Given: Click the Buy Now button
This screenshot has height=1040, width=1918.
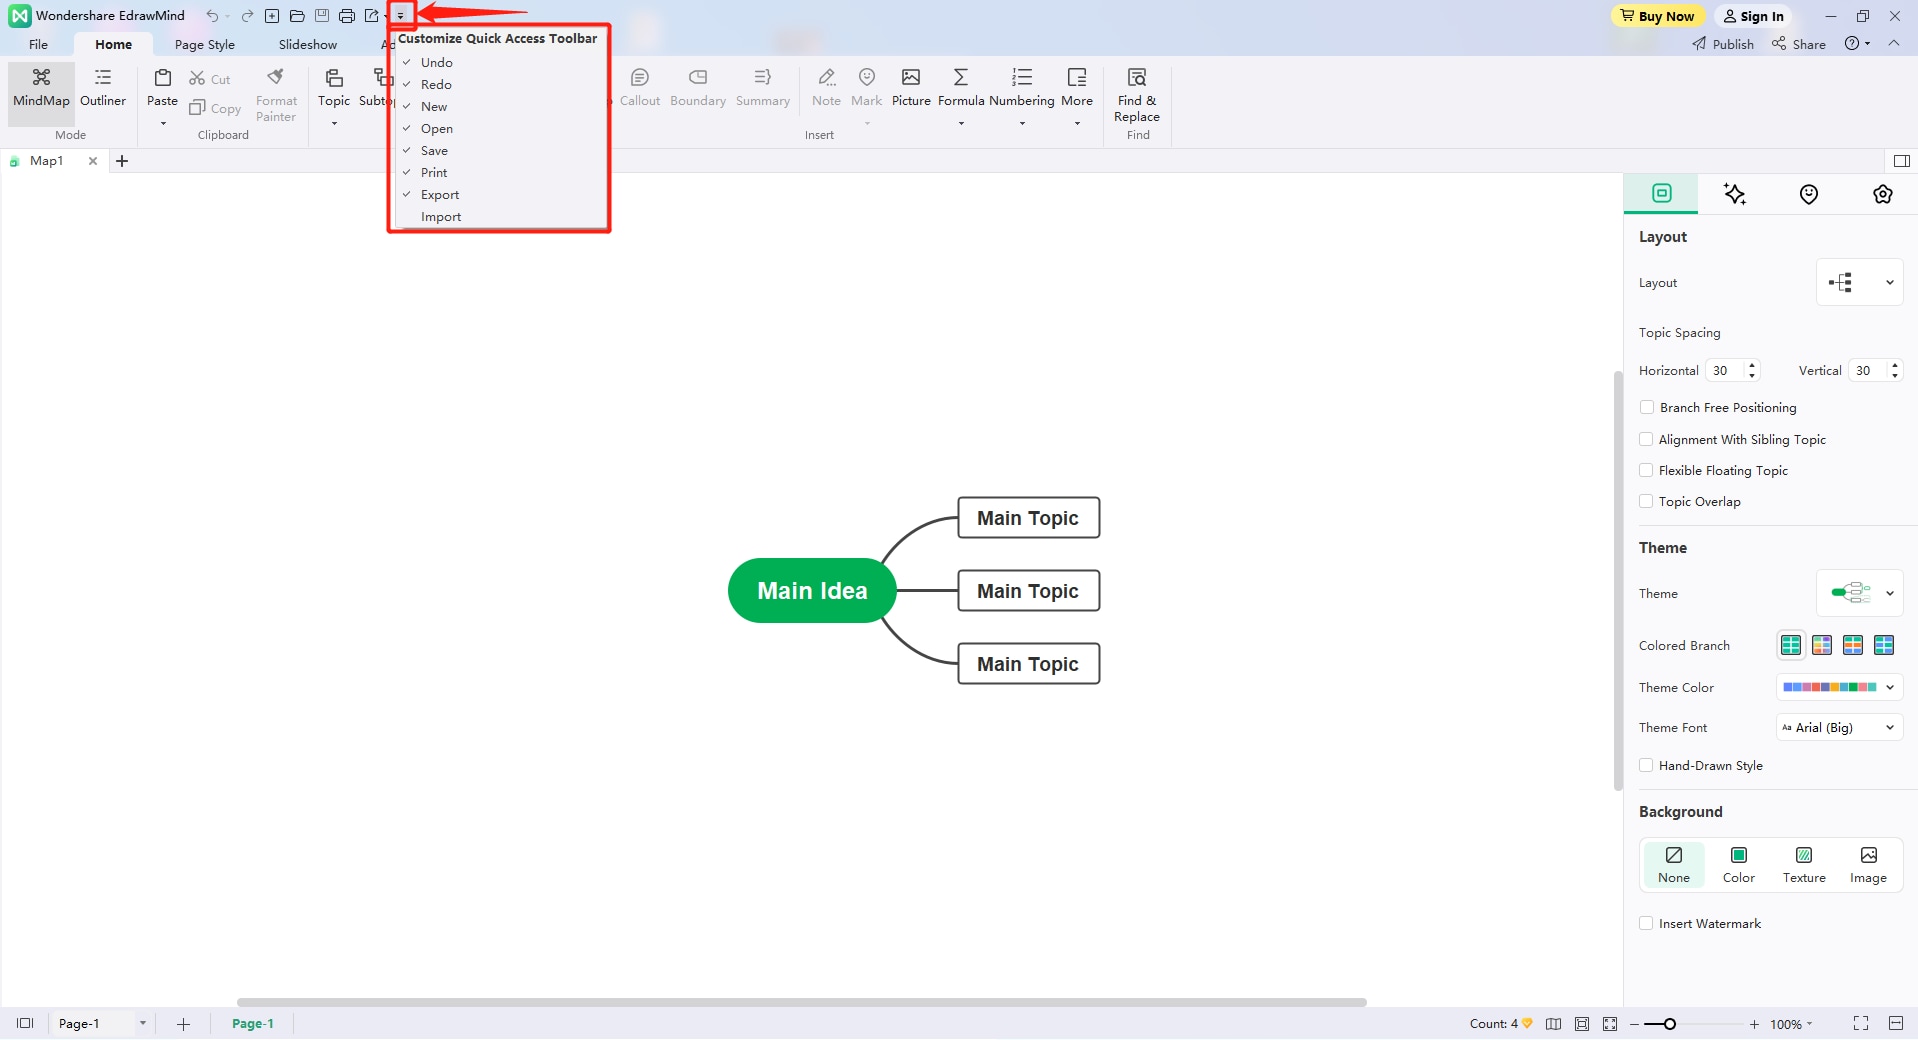Looking at the screenshot, I should 1657,16.
